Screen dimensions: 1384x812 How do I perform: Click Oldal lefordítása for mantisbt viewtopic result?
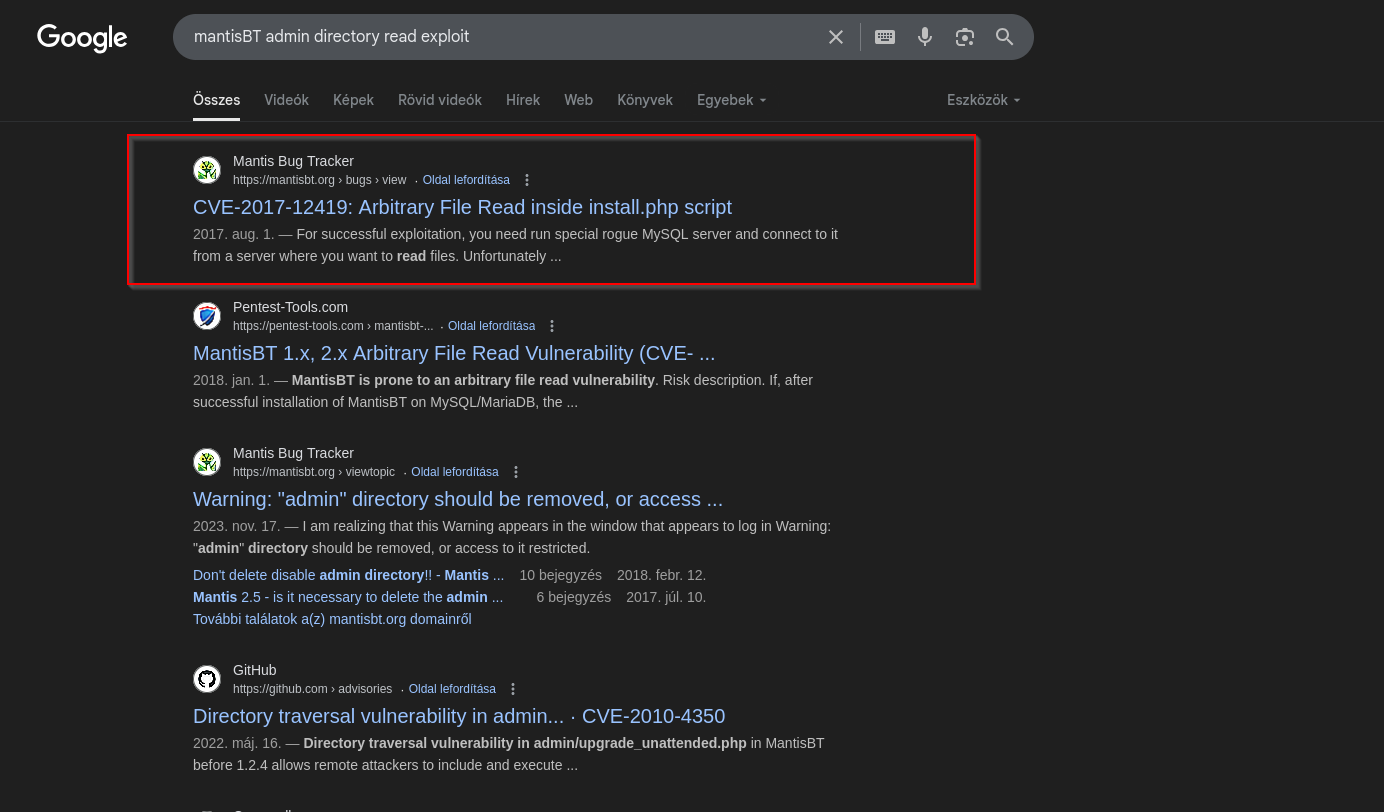pyautogui.click(x=455, y=472)
